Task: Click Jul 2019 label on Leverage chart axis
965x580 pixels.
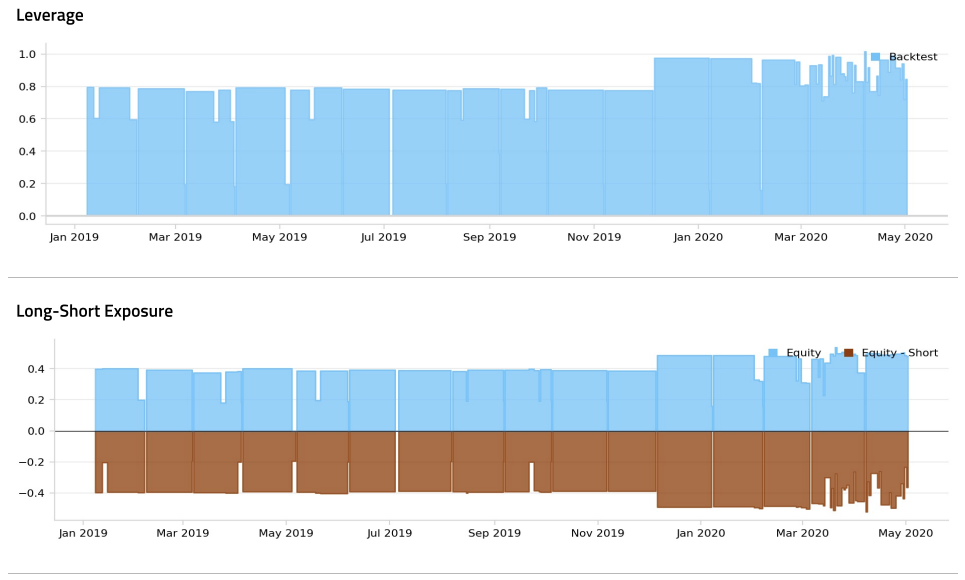Action: coord(384,237)
